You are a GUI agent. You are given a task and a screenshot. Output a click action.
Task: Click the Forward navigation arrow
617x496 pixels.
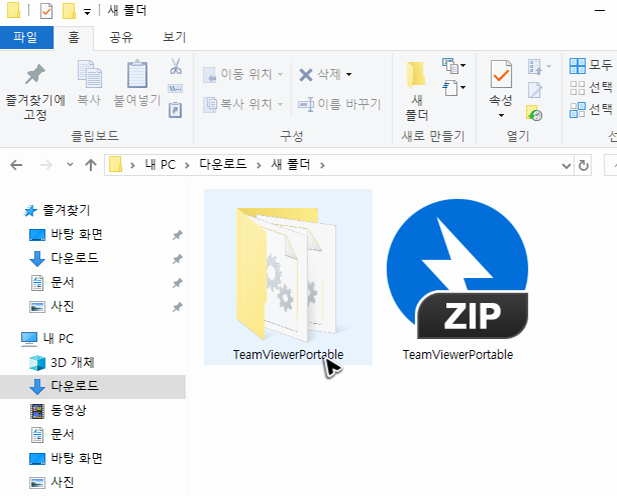pos(46,165)
